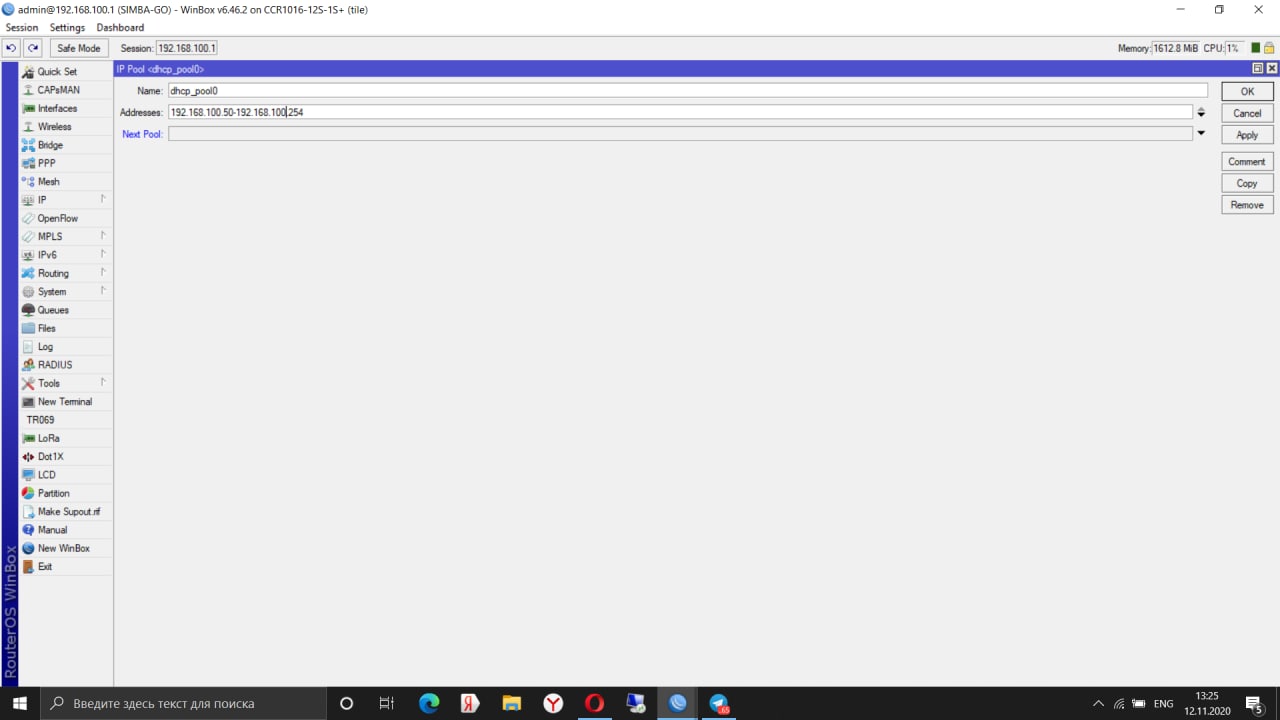
Task: Click the Addresses range input field
Action: (680, 112)
